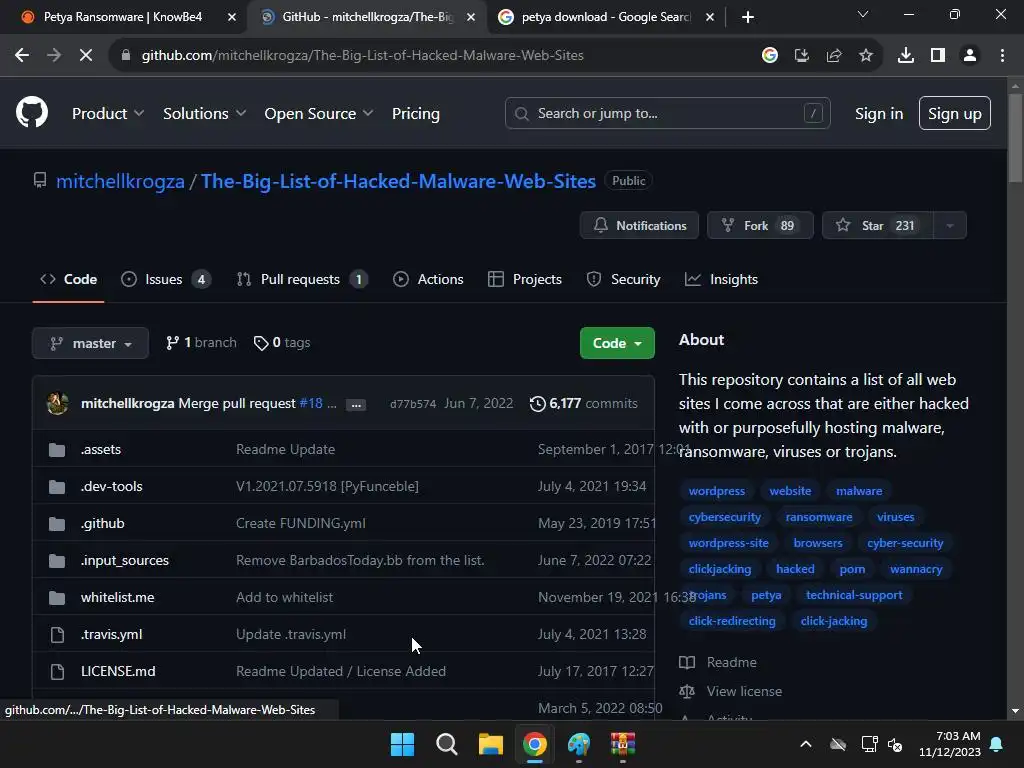Switch to the Pull requests tab
Viewport: 1024px width, 768px height.
tap(302, 280)
